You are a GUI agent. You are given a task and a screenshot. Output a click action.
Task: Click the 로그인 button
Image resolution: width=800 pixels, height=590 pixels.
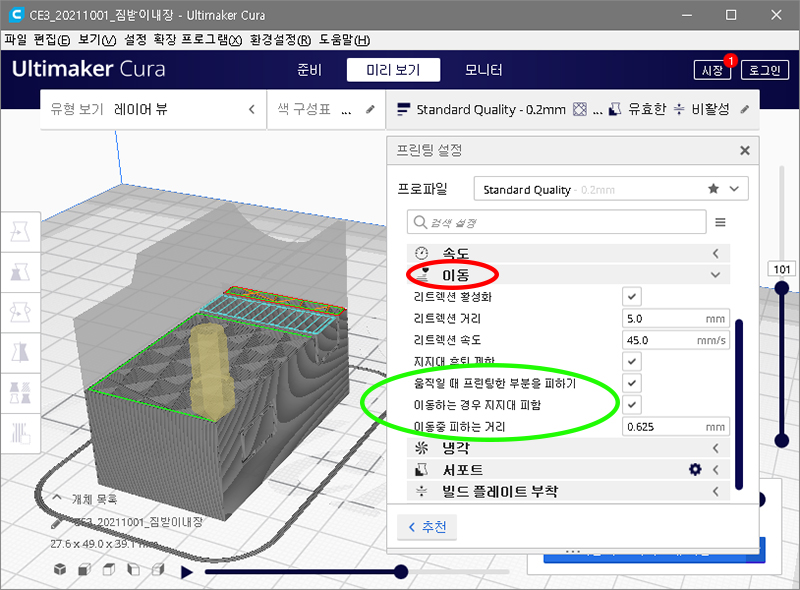point(765,70)
